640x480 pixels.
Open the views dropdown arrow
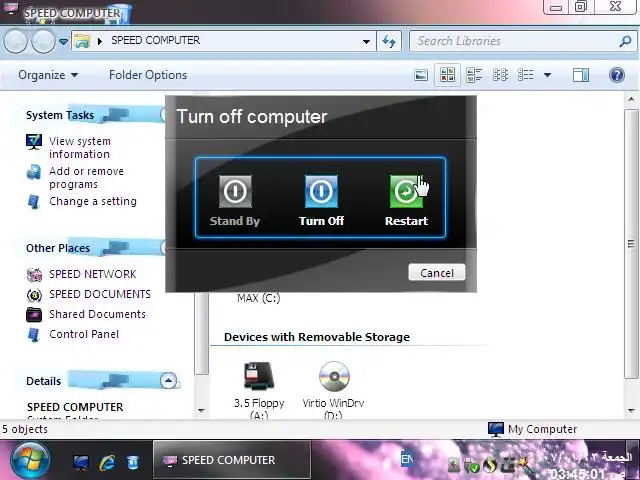(547, 75)
